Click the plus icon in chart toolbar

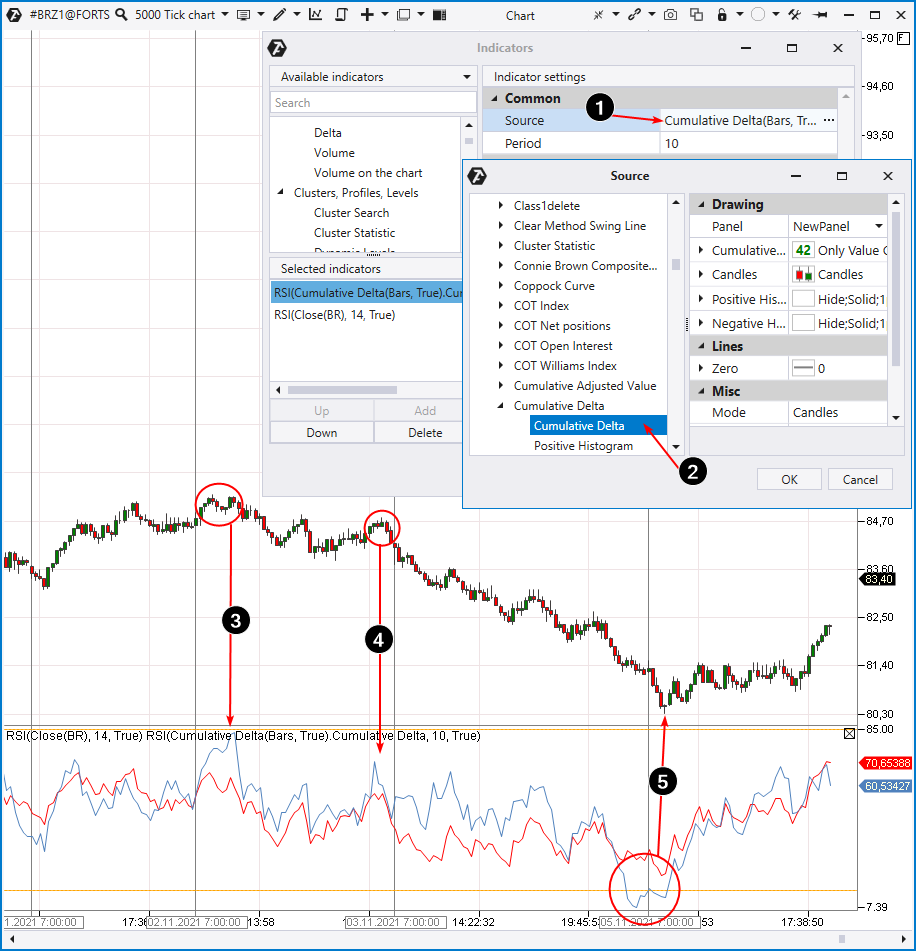tap(367, 15)
